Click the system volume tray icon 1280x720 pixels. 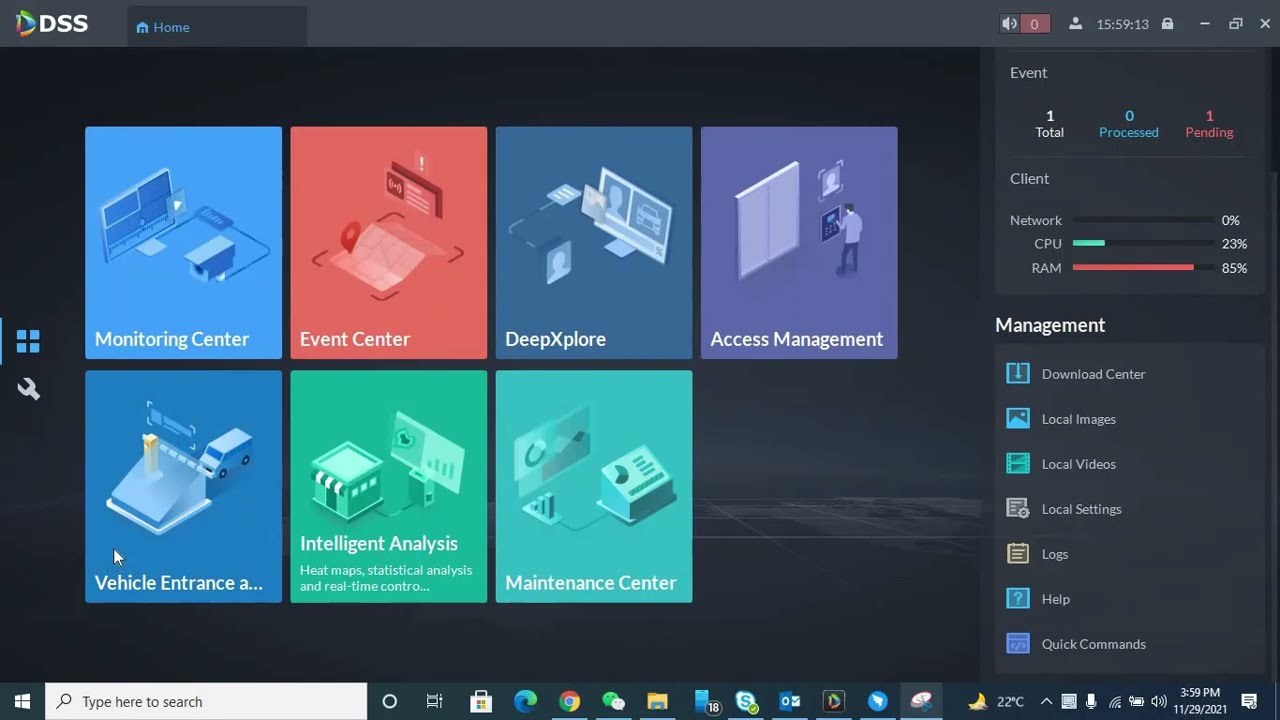click(1159, 701)
